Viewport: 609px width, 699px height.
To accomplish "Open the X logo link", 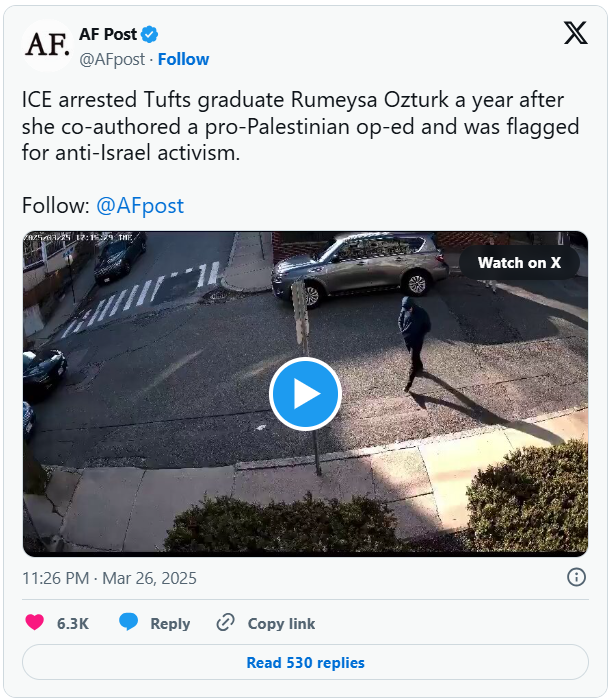I will tap(576, 33).
